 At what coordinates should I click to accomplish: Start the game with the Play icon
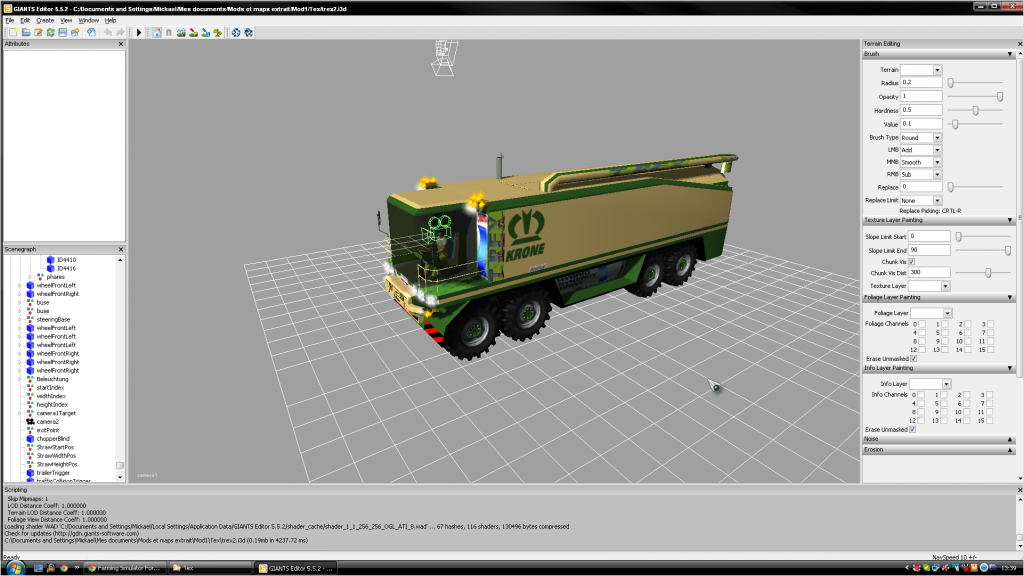[x=139, y=33]
